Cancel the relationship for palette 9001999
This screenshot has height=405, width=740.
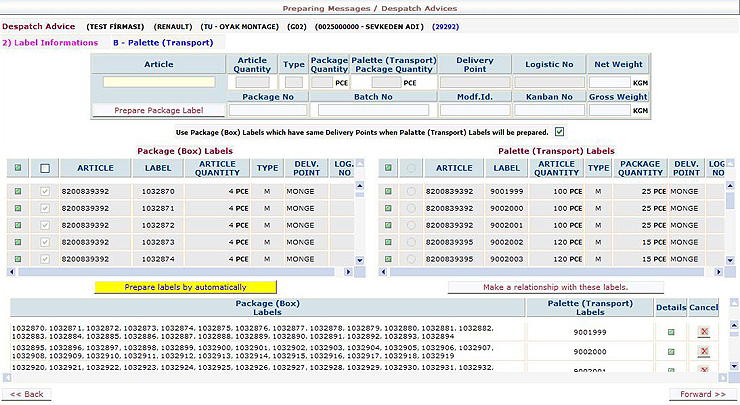[x=704, y=332]
